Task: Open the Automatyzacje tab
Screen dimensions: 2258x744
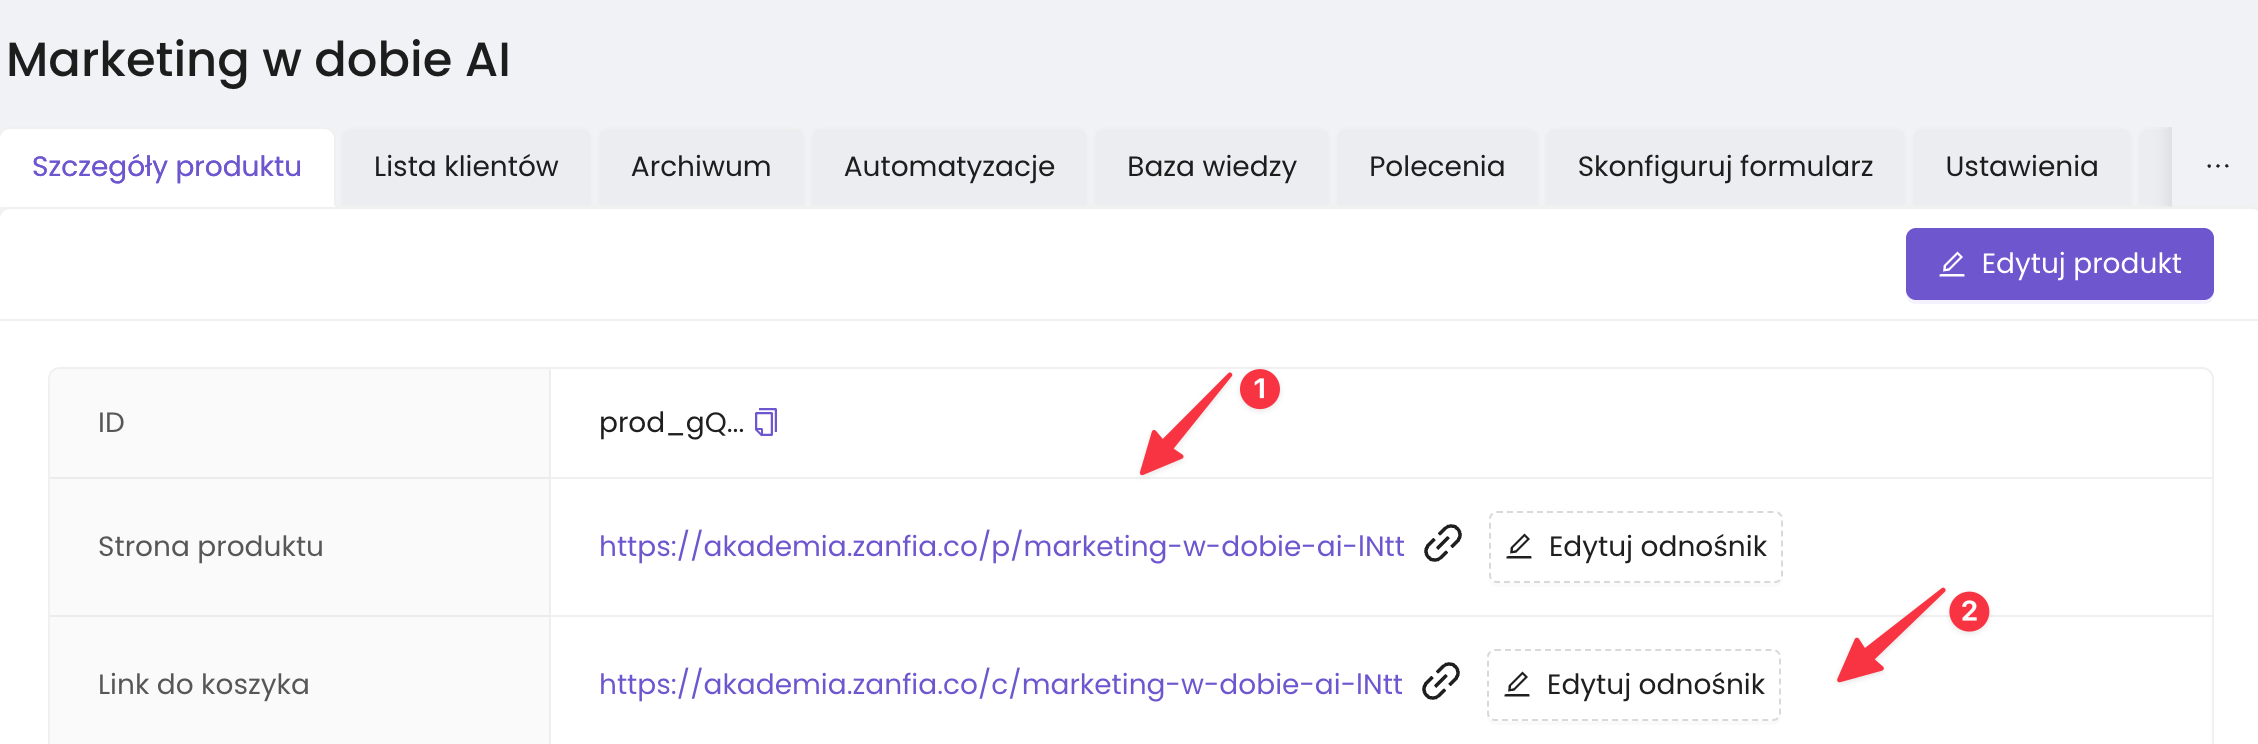Action: (x=949, y=167)
